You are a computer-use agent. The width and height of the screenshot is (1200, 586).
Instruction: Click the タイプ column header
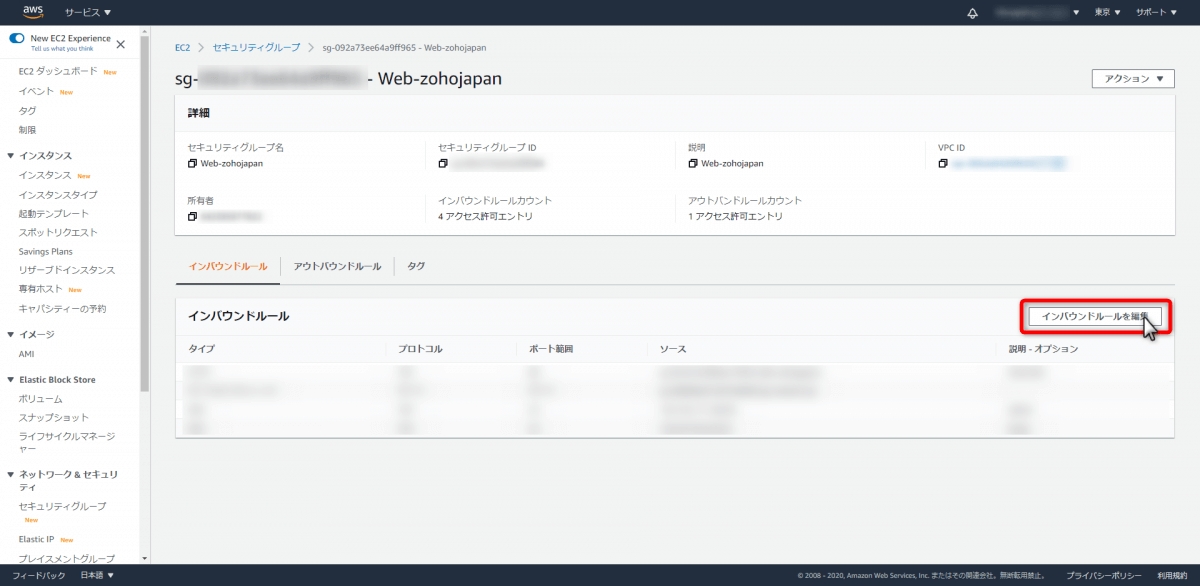(201, 349)
